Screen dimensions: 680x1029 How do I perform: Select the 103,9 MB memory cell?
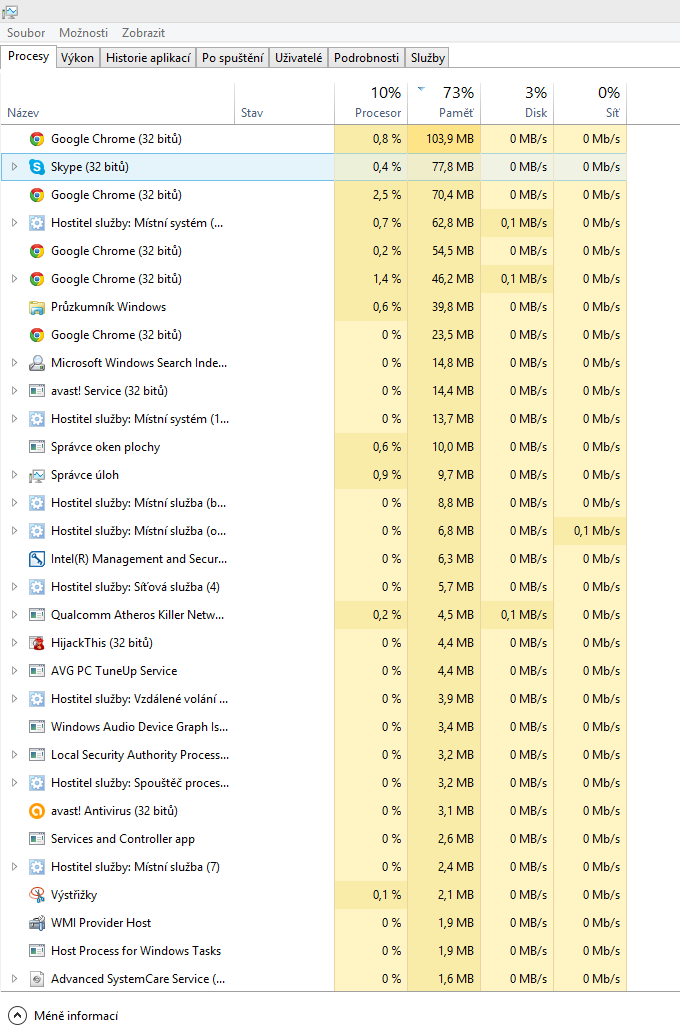pyautogui.click(x=444, y=139)
